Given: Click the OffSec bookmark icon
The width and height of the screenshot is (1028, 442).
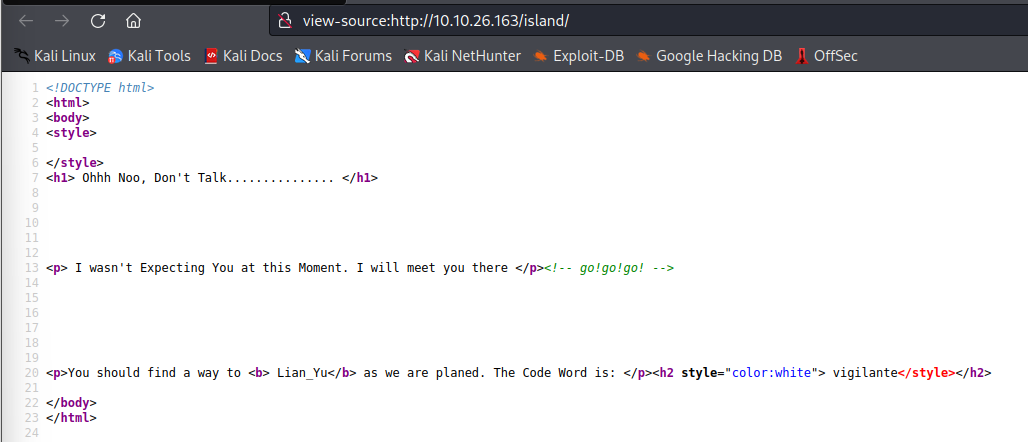Looking at the screenshot, I should click(x=802, y=56).
